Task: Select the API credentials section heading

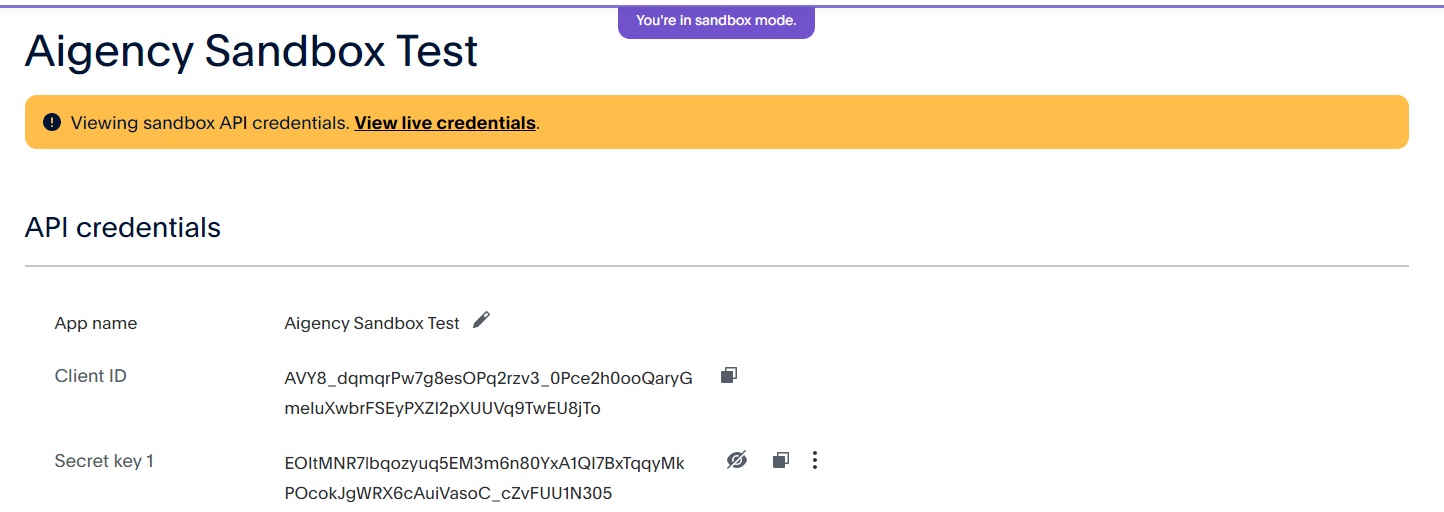Action: 123,228
